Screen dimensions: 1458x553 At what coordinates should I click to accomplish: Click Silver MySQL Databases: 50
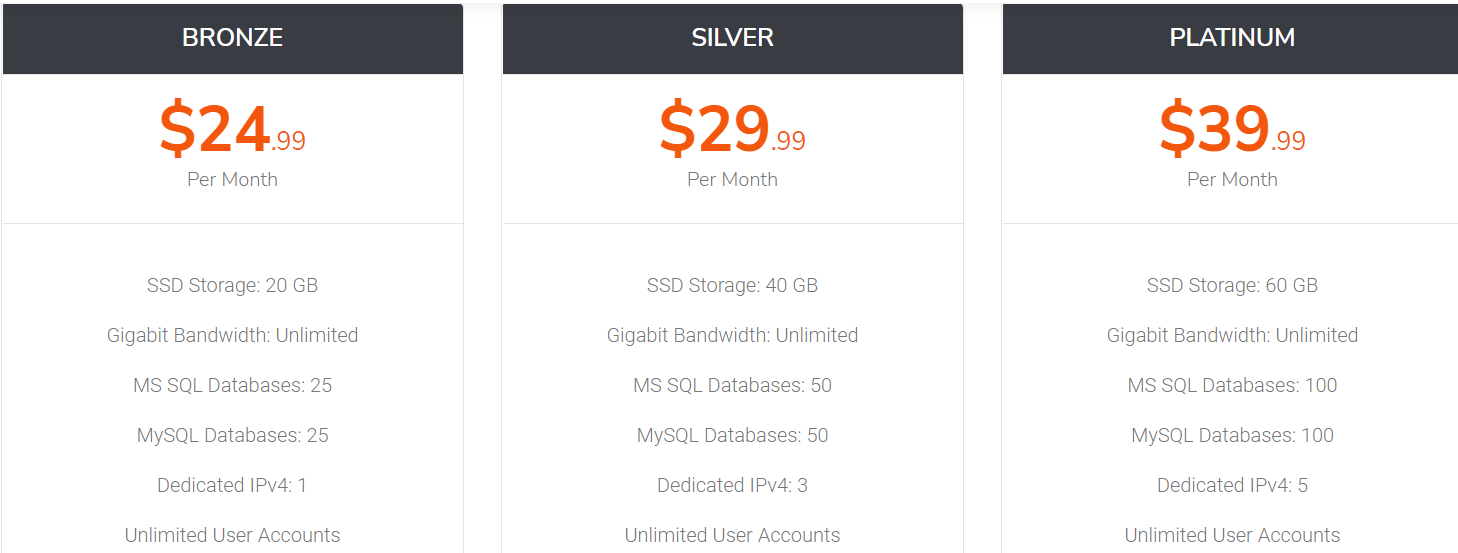pos(732,435)
